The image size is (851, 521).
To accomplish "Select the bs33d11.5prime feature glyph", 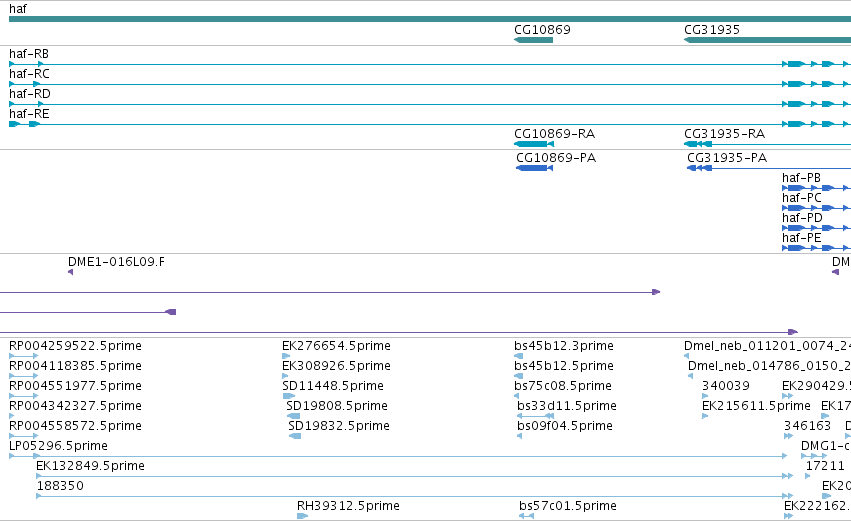I will pos(535,416).
